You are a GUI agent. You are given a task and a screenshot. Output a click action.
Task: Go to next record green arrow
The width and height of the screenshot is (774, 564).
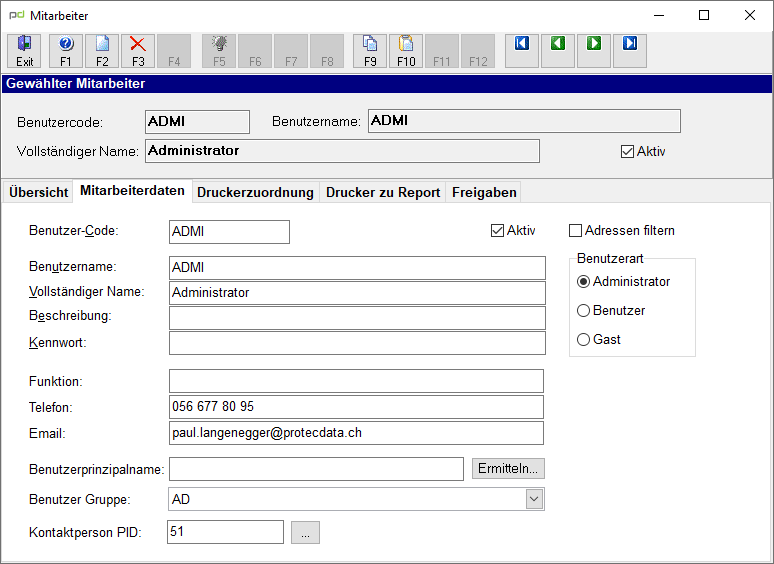click(x=594, y=51)
